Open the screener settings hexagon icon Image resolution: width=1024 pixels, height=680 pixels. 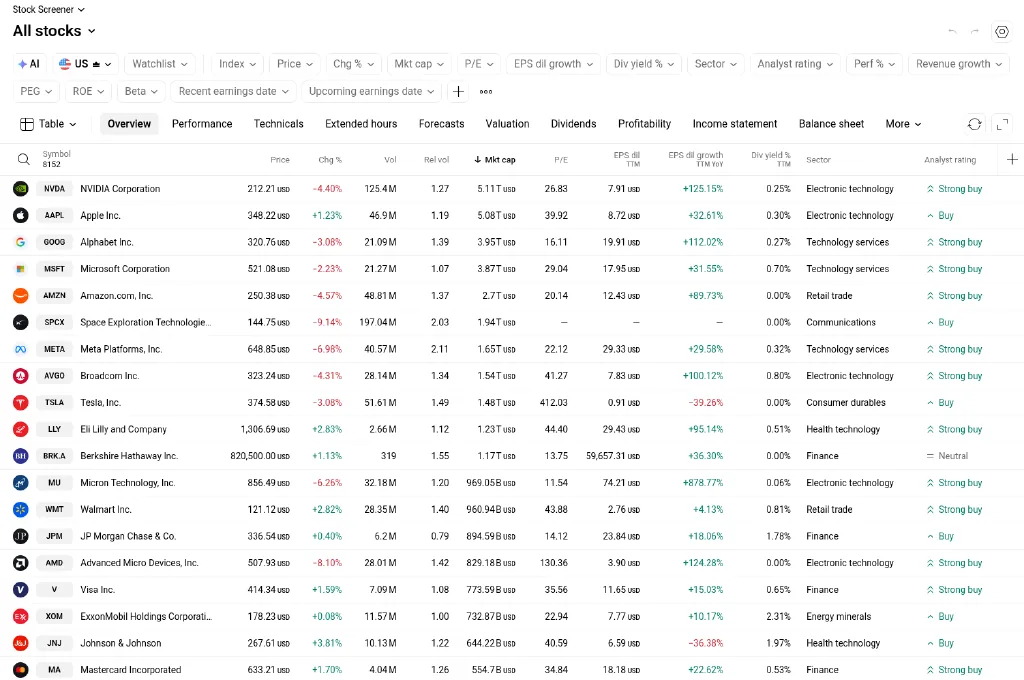pos(1002,31)
